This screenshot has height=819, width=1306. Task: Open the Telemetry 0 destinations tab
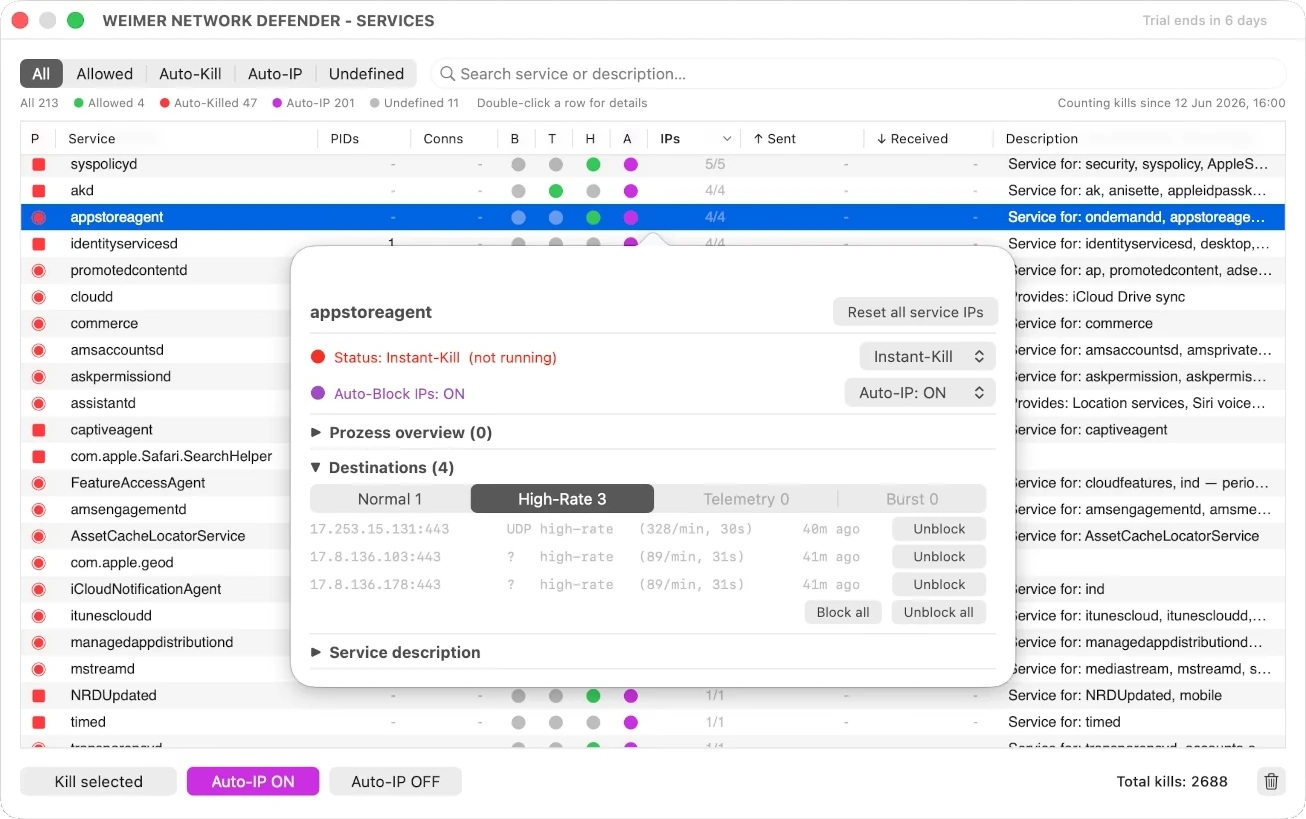746,499
